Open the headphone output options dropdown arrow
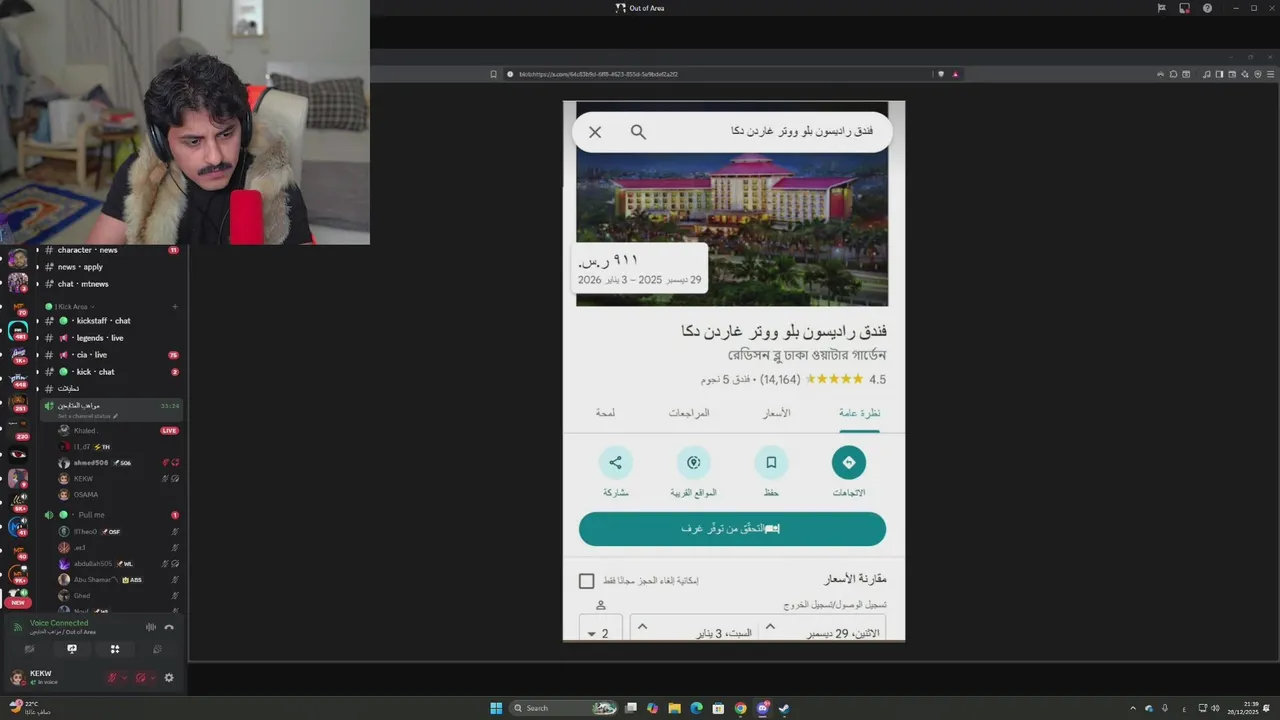This screenshot has height=720, width=1280. pos(153,678)
